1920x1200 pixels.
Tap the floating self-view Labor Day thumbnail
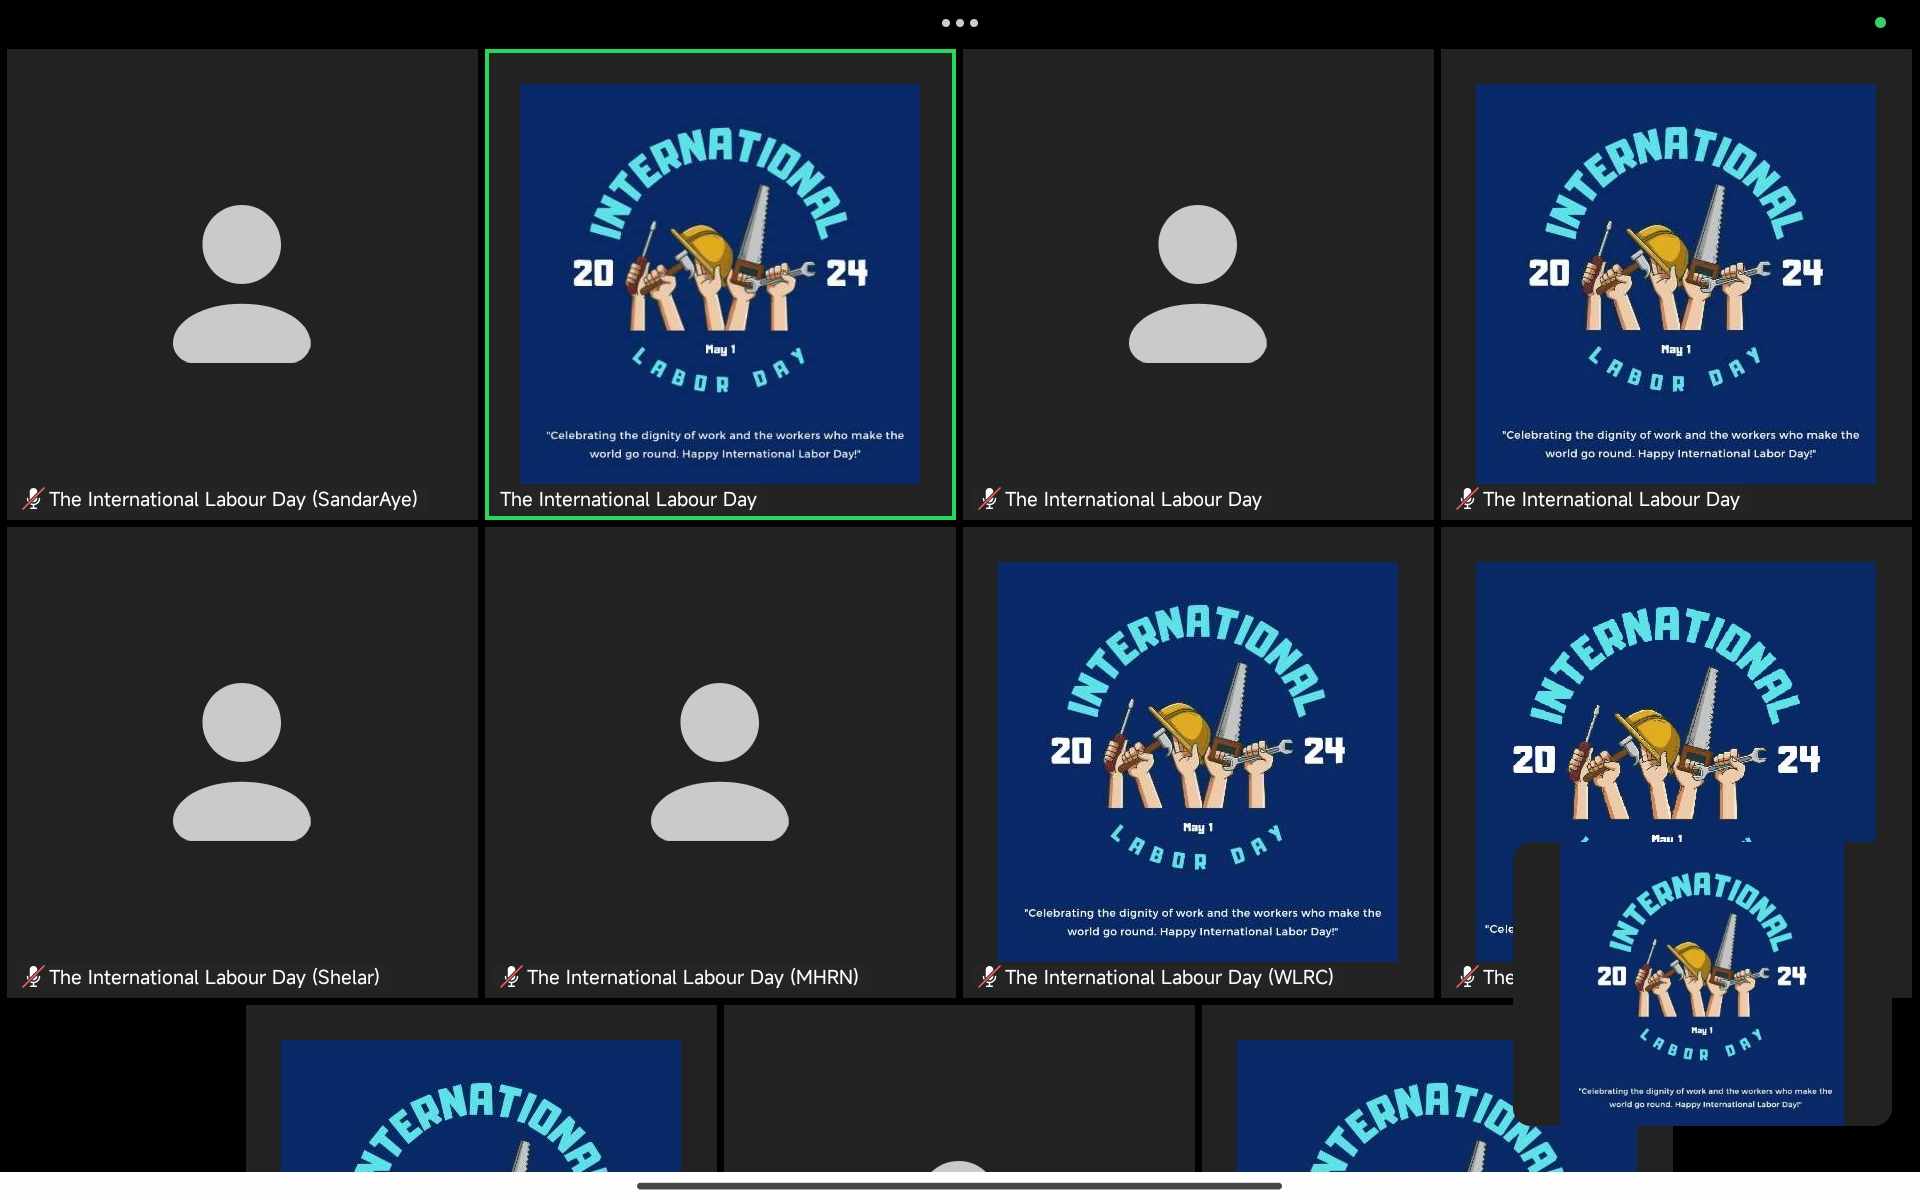click(1702, 984)
